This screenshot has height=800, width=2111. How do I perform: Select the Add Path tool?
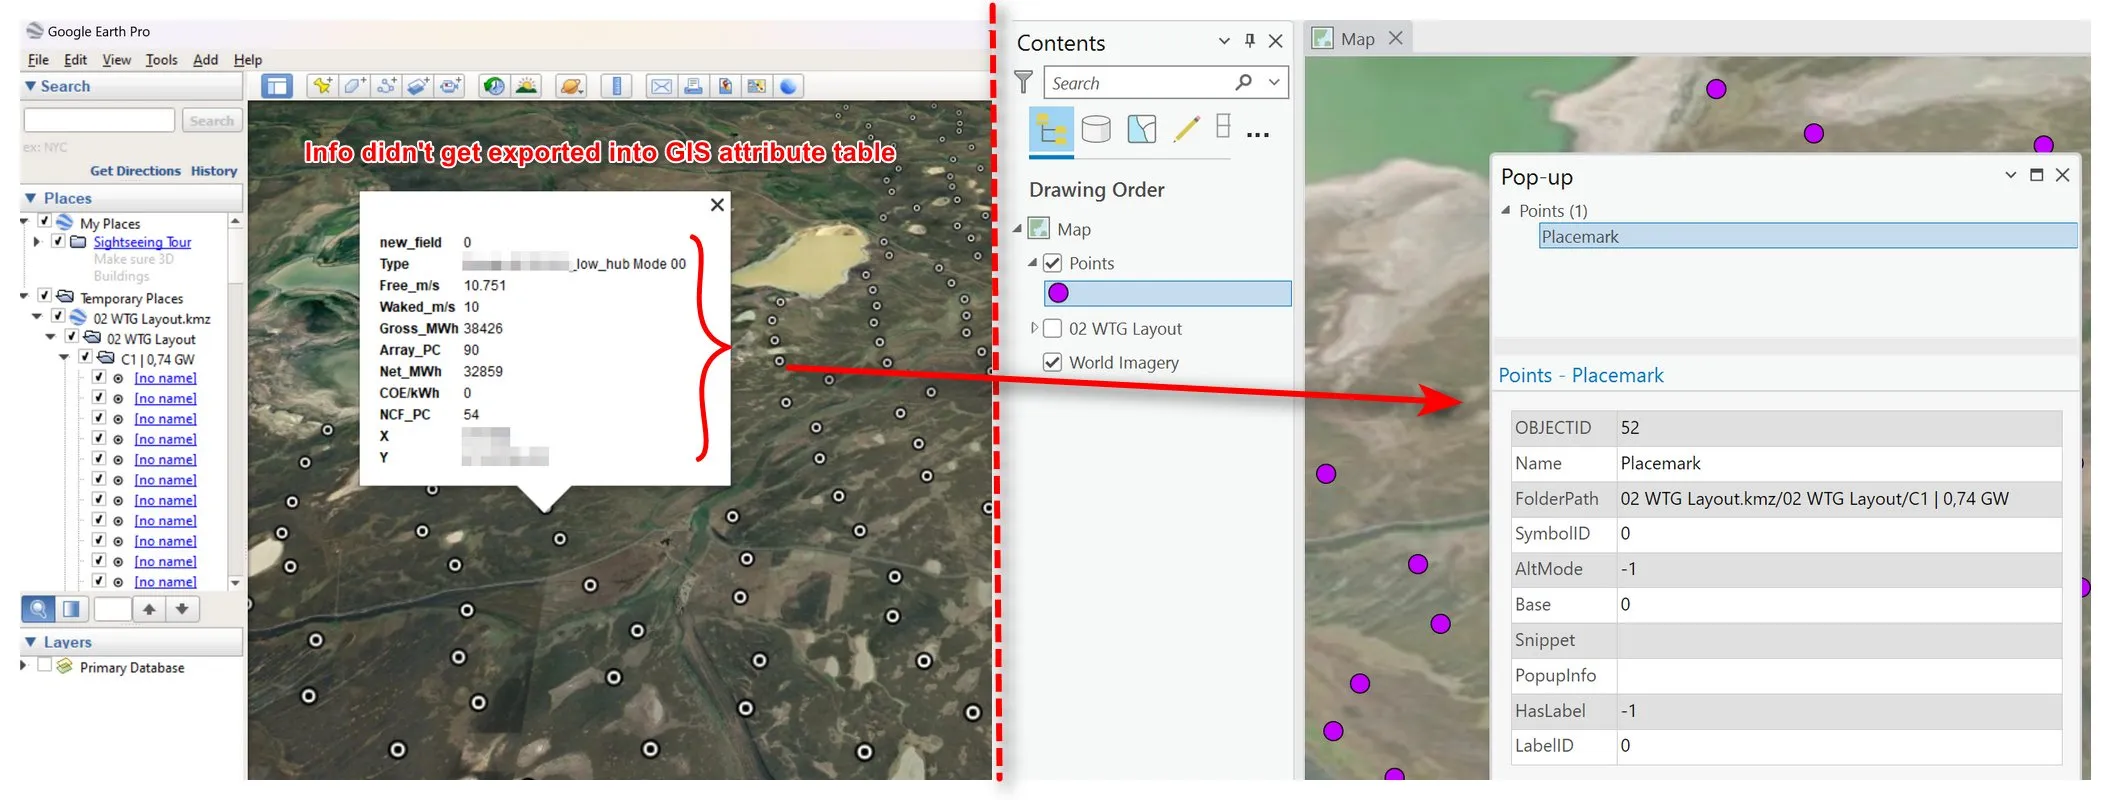tap(386, 86)
